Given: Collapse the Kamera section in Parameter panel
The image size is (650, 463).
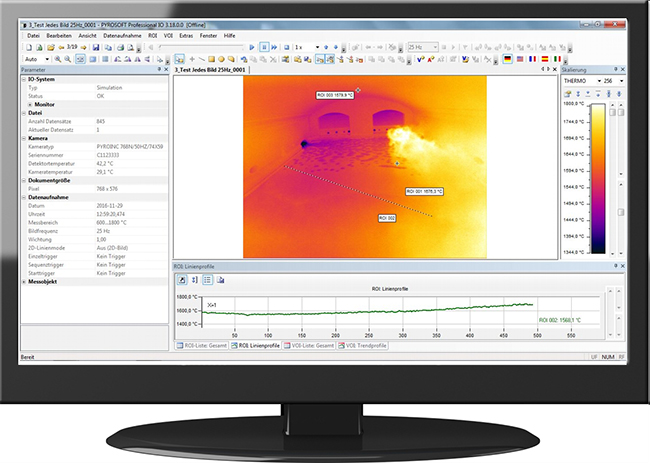Looking at the screenshot, I should 24,138.
